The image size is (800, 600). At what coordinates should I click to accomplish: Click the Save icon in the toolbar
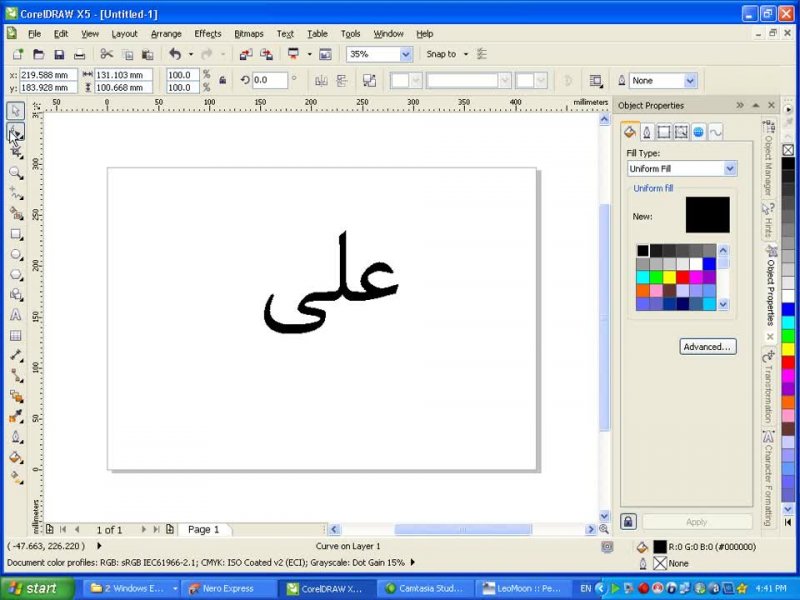pos(59,54)
